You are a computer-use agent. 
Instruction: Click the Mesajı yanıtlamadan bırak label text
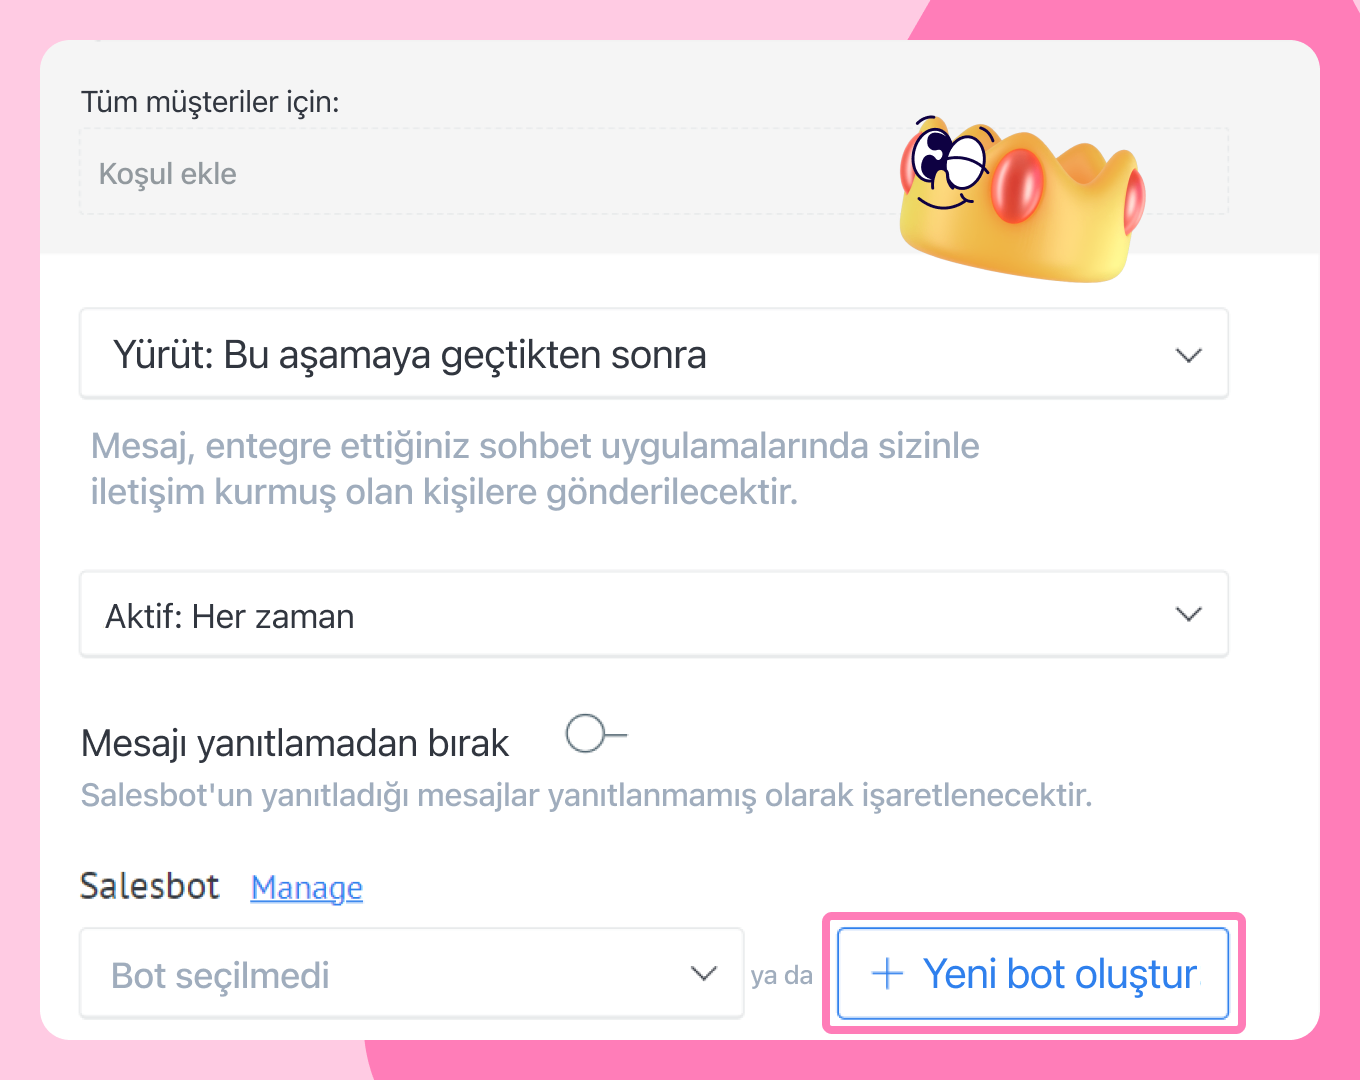[x=295, y=744]
